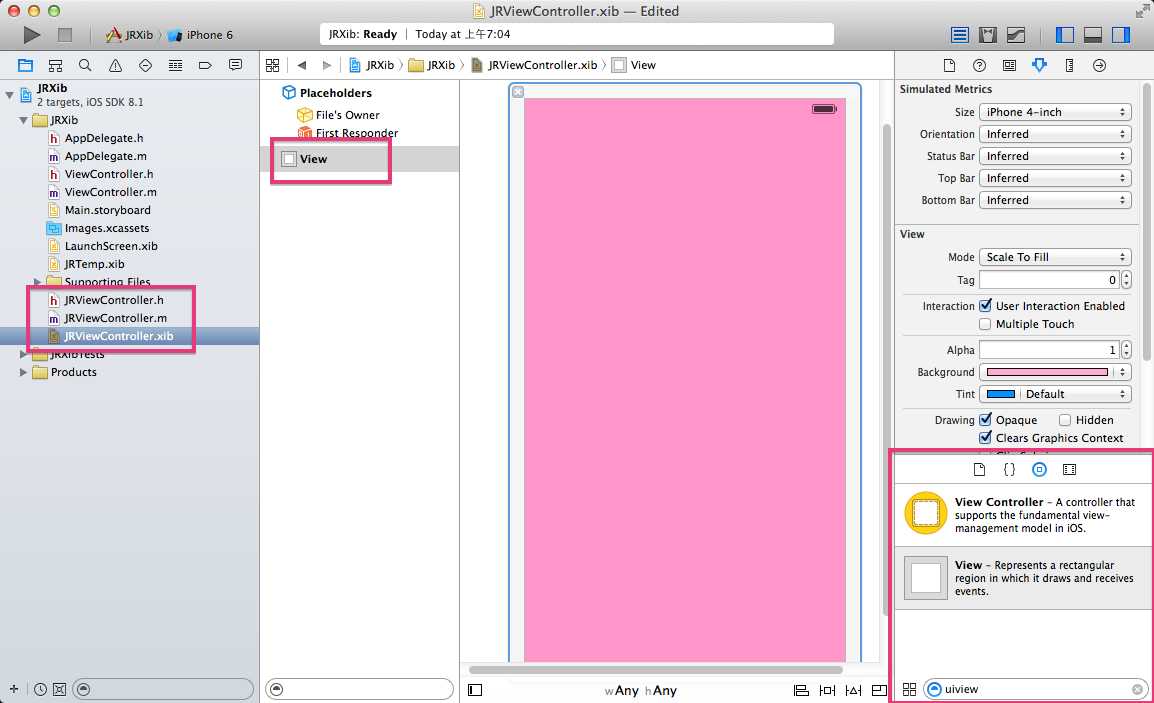This screenshot has width=1154, height=703.
Task: Open the Tint color dropdown
Action: (x=1075, y=394)
